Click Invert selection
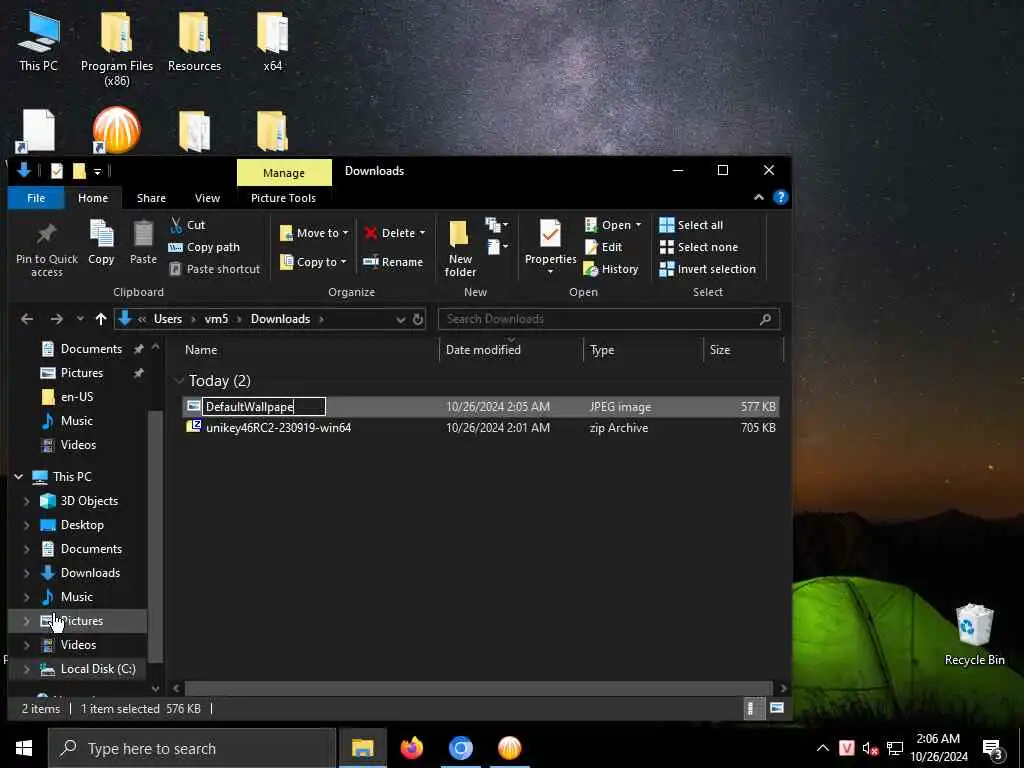Image resolution: width=1024 pixels, height=768 pixels. point(707,269)
